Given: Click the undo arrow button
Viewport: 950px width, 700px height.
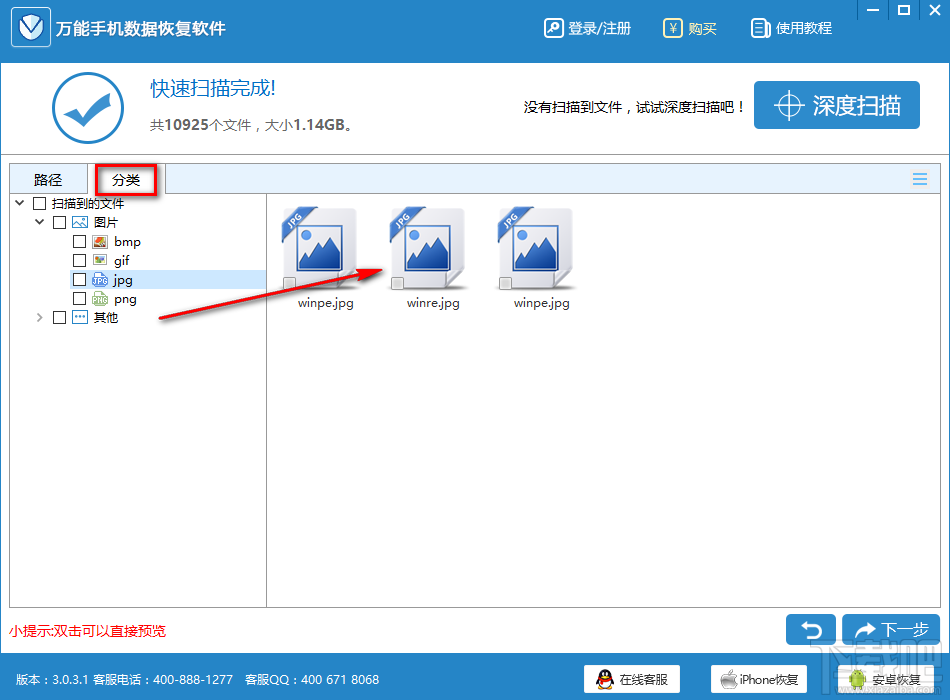Looking at the screenshot, I should (x=811, y=630).
